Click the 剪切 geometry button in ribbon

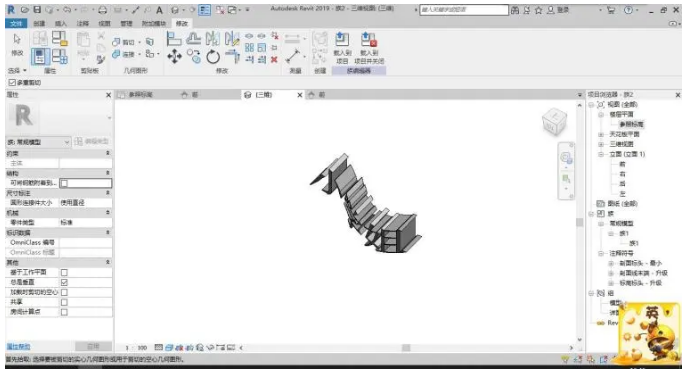124,42
